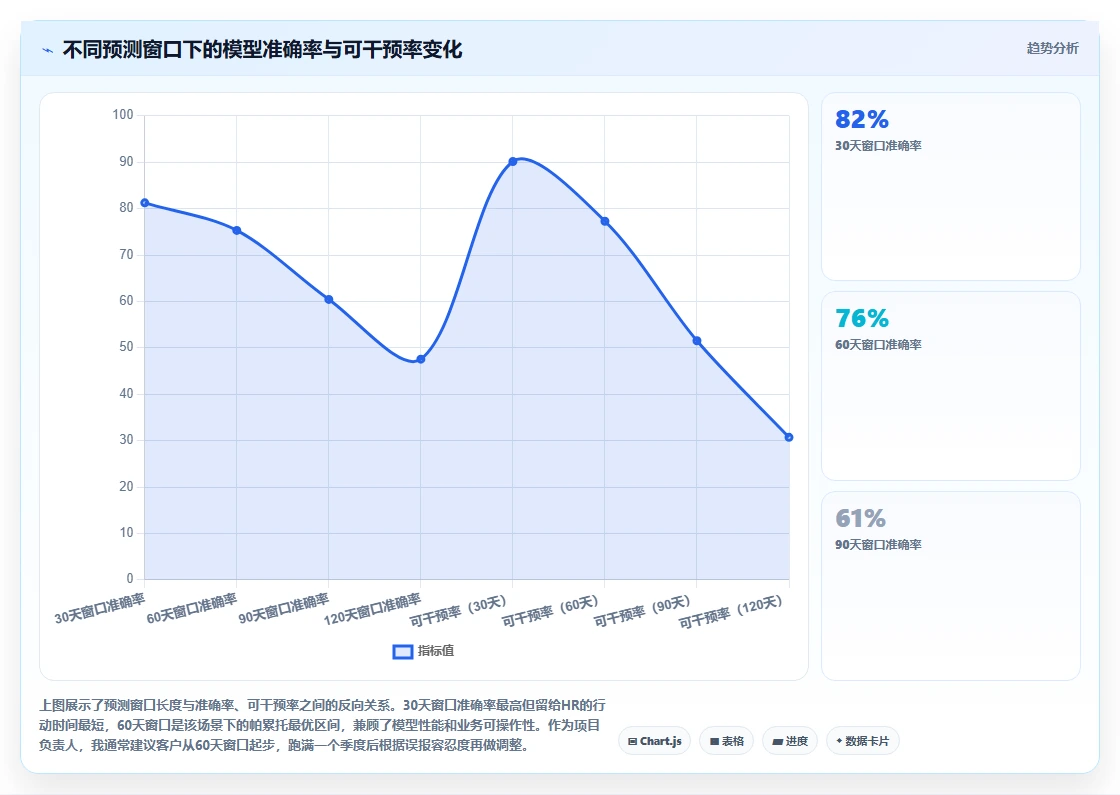Screen dimensions: 1120x795
Task: Select the 进度 tag
Action: (x=790, y=741)
